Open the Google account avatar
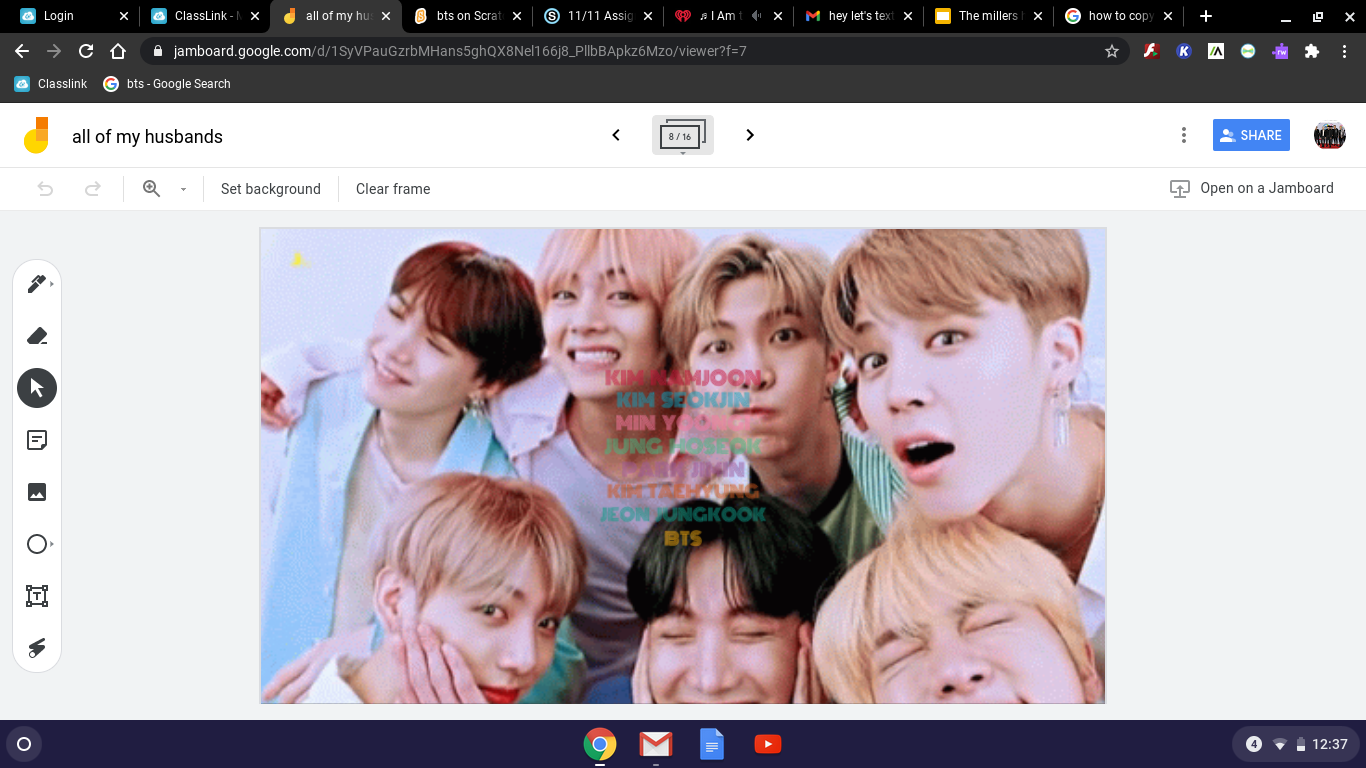 1329,135
